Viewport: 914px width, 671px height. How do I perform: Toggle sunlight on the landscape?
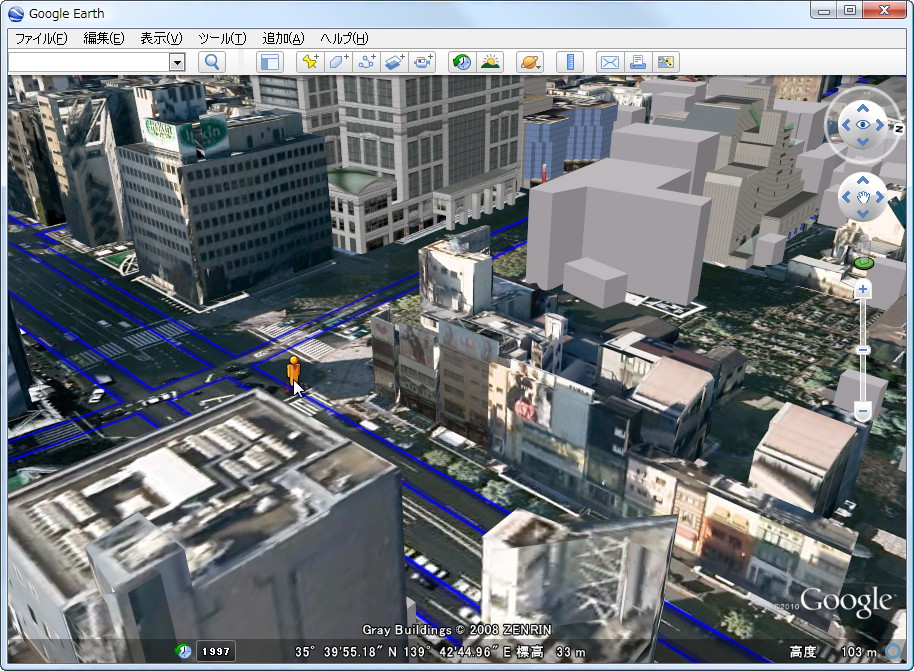(x=490, y=61)
